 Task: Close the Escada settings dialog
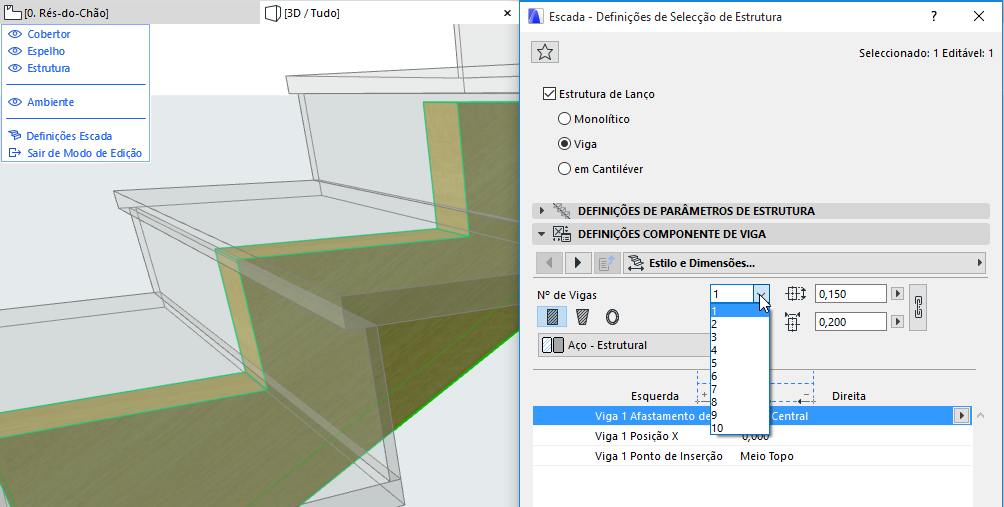tap(979, 17)
